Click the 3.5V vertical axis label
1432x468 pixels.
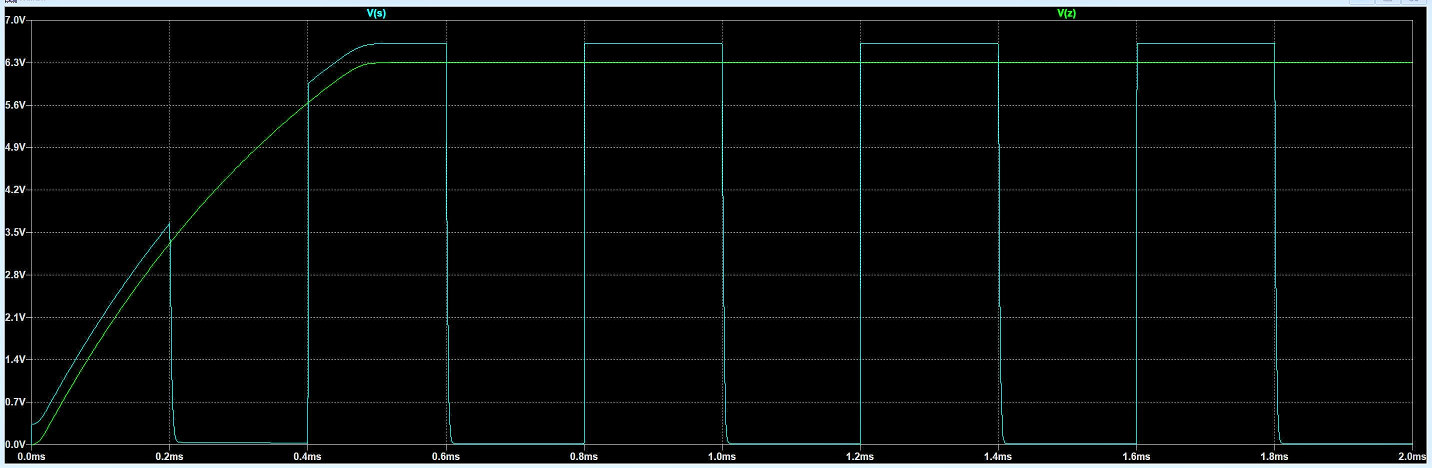click(16, 232)
